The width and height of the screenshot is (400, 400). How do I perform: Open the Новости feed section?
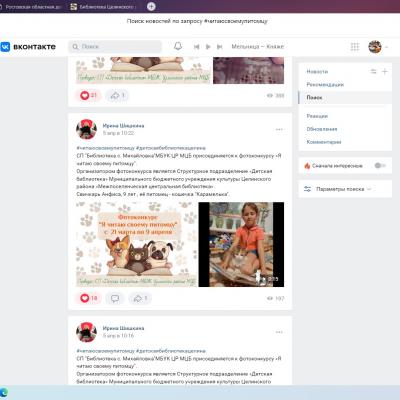pyautogui.click(x=317, y=72)
